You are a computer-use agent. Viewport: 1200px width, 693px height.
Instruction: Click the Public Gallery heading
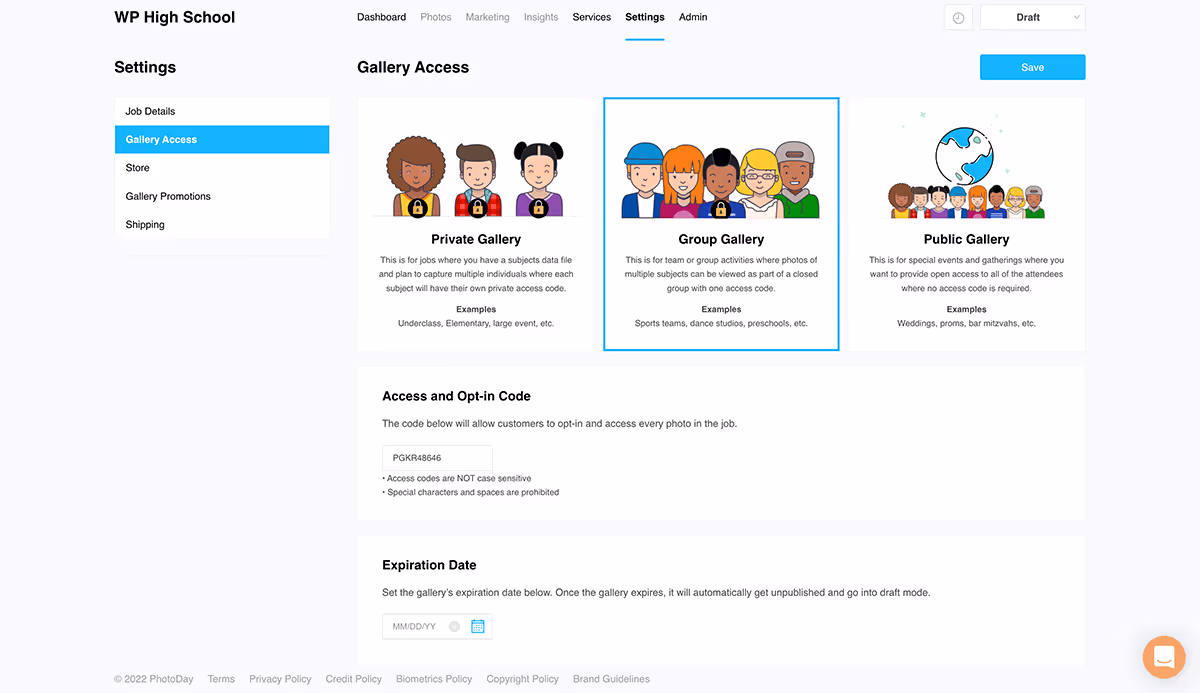click(x=966, y=239)
